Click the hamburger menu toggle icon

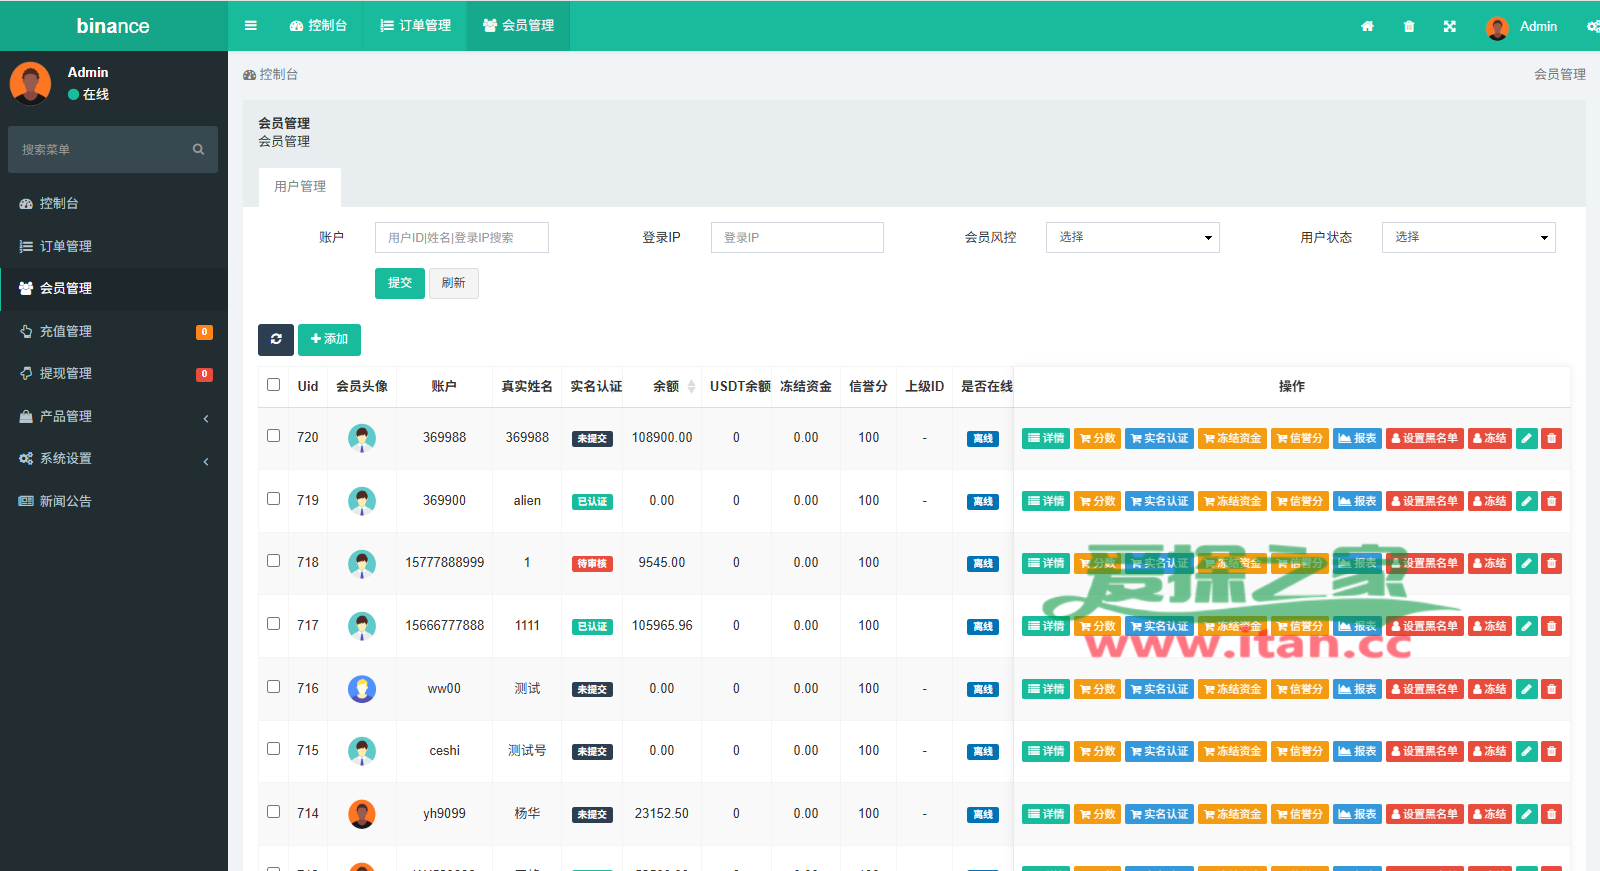click(x=251, y=26)
